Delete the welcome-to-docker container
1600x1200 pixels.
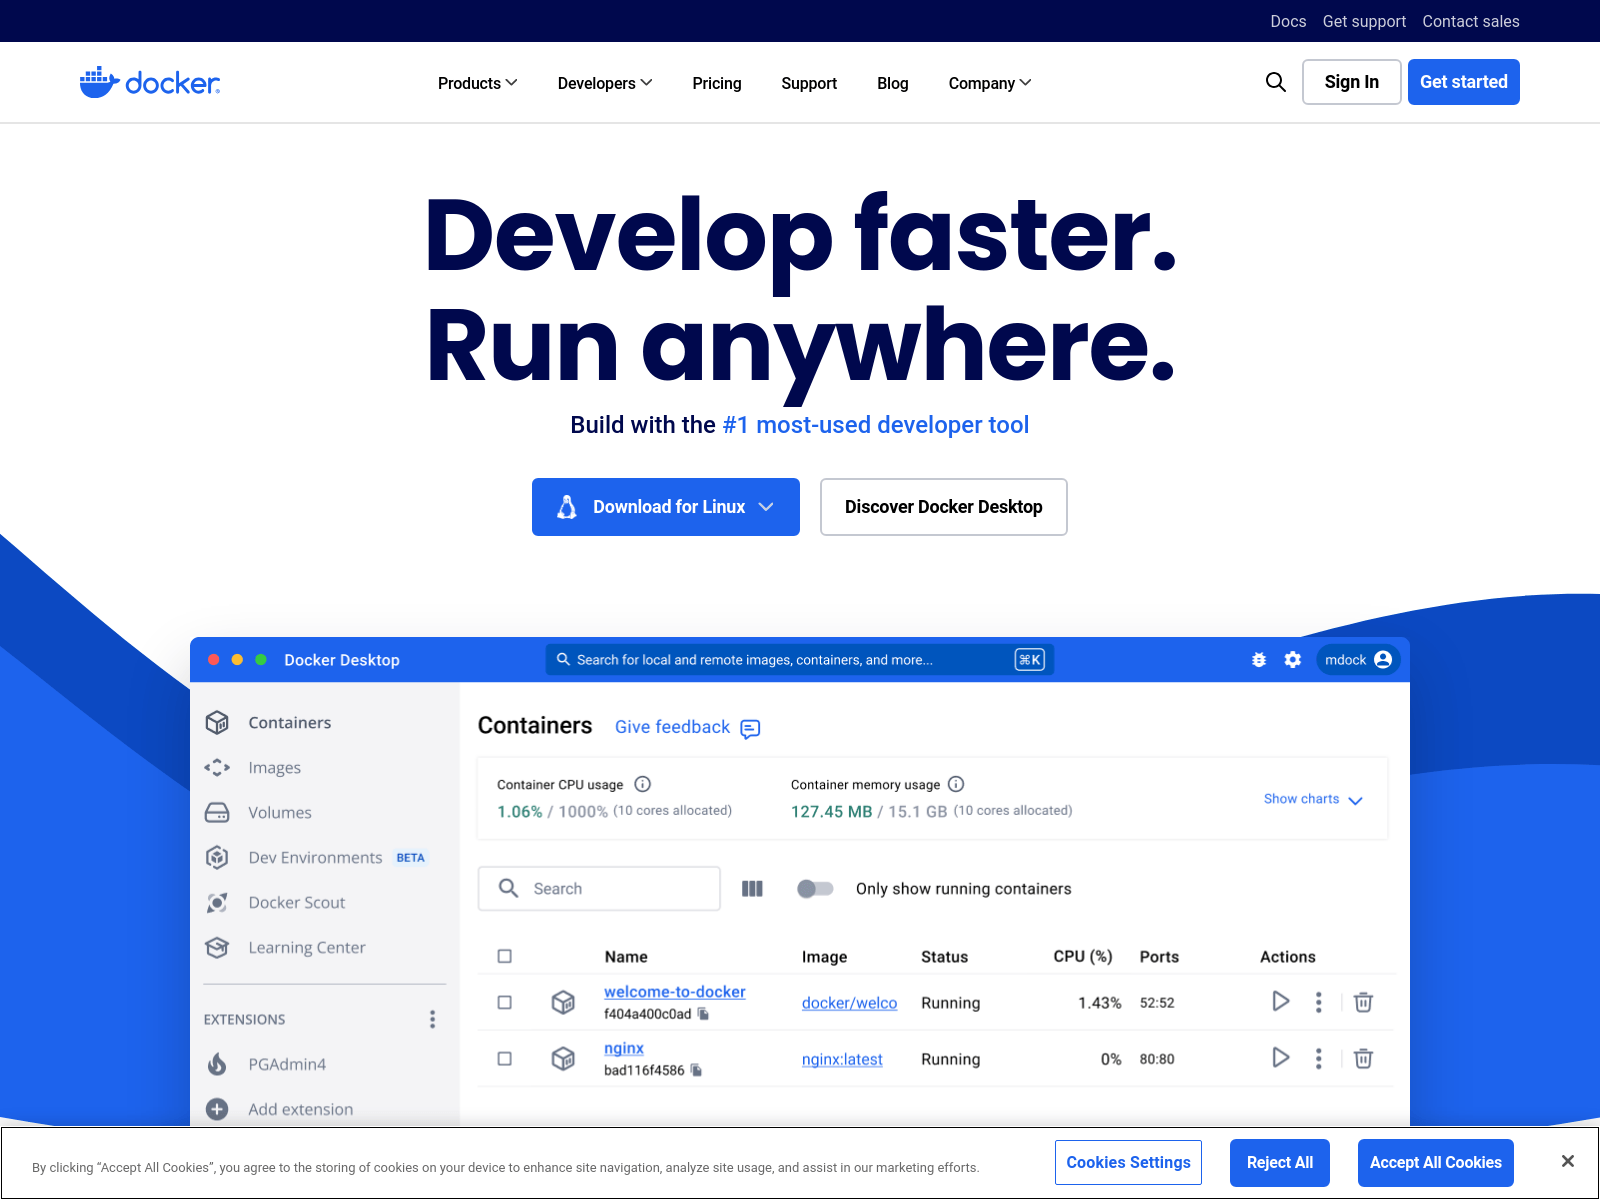coord(1363,1002)
